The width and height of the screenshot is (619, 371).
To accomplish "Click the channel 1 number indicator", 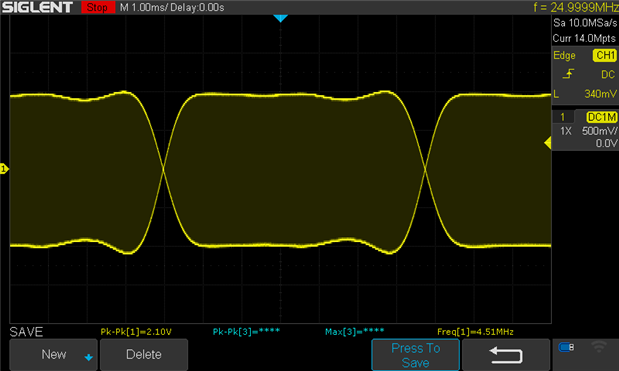I will (x=563, y=117).
